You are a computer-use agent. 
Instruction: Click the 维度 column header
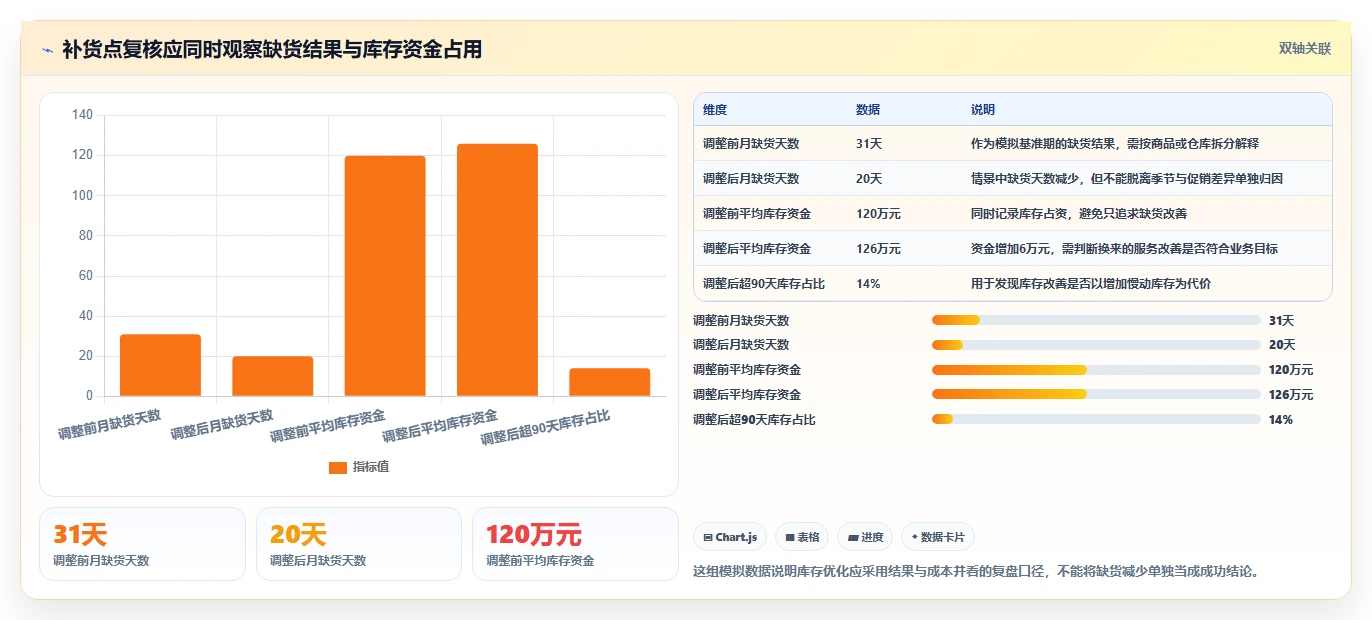coord(715,110)
